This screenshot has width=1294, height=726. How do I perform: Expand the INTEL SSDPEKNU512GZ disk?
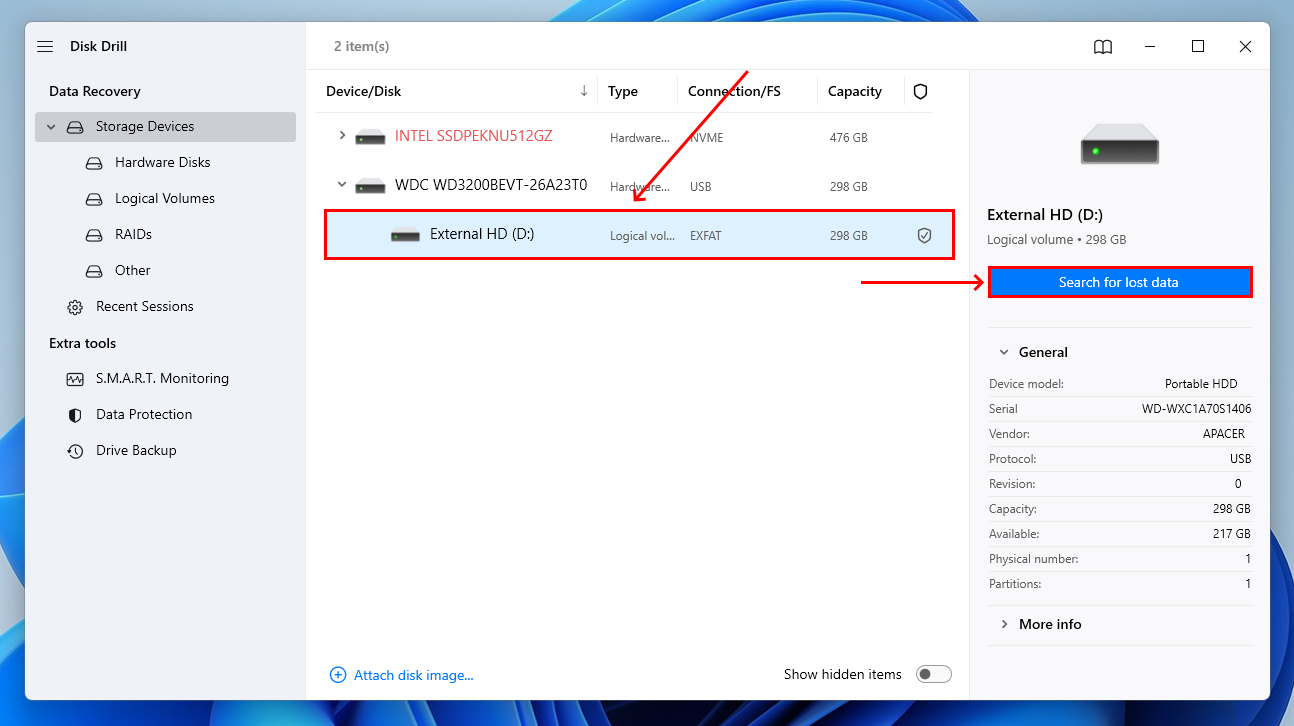click(342, 136)
